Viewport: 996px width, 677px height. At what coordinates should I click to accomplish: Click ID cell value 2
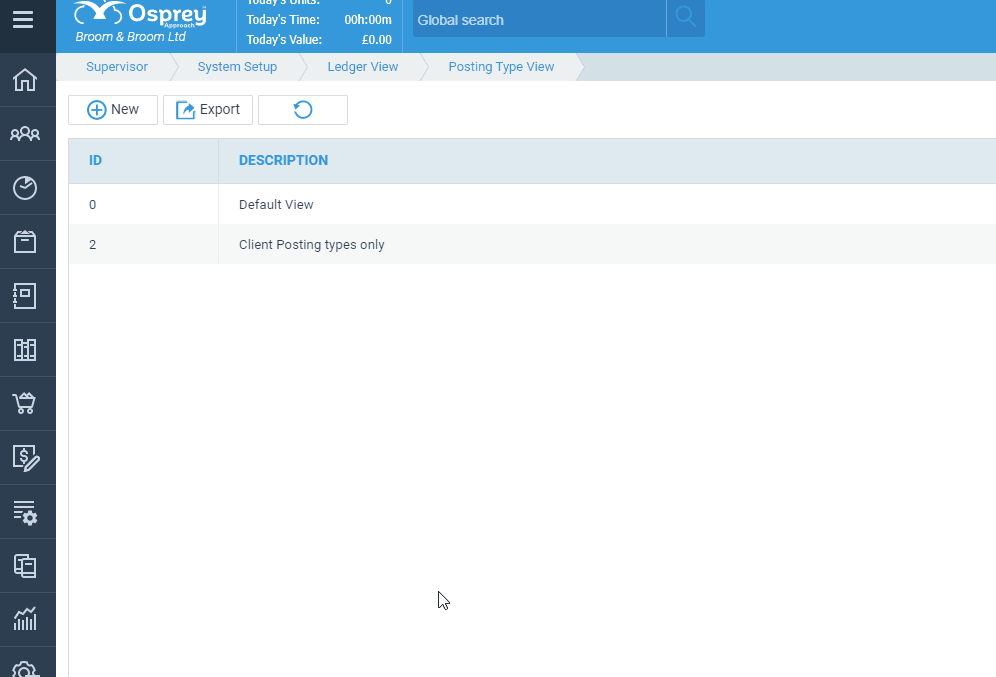93,245
